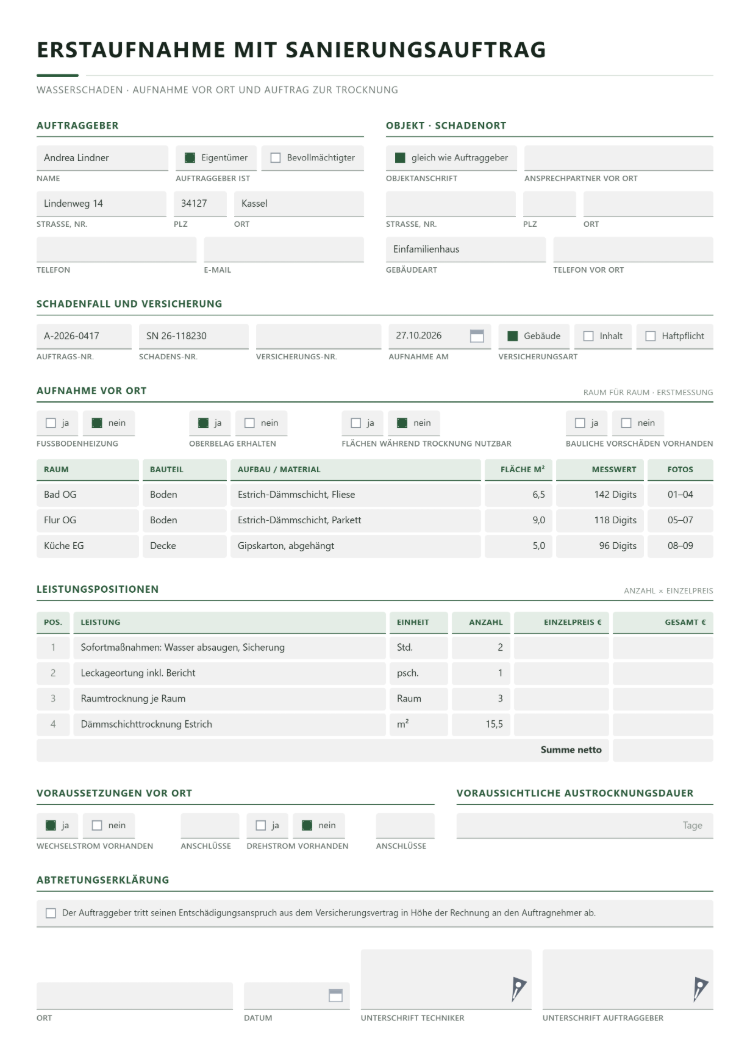Image resolution: width=750 pixels, height=1060 pixels.
Task: Focus the Ansprechpartner vor Ort field
Action: tap(619, 158)
